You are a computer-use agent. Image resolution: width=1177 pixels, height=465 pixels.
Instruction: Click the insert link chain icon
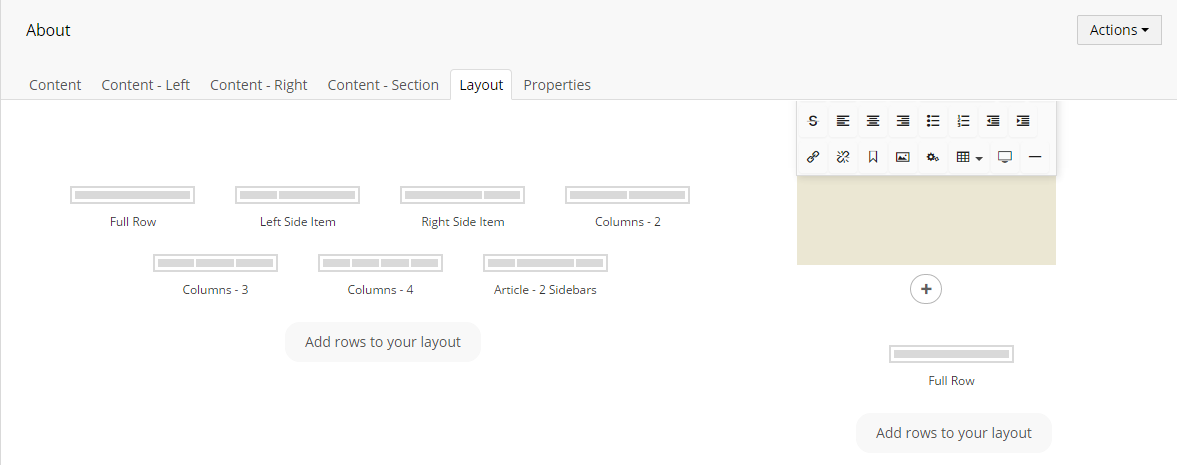[813, 157]
